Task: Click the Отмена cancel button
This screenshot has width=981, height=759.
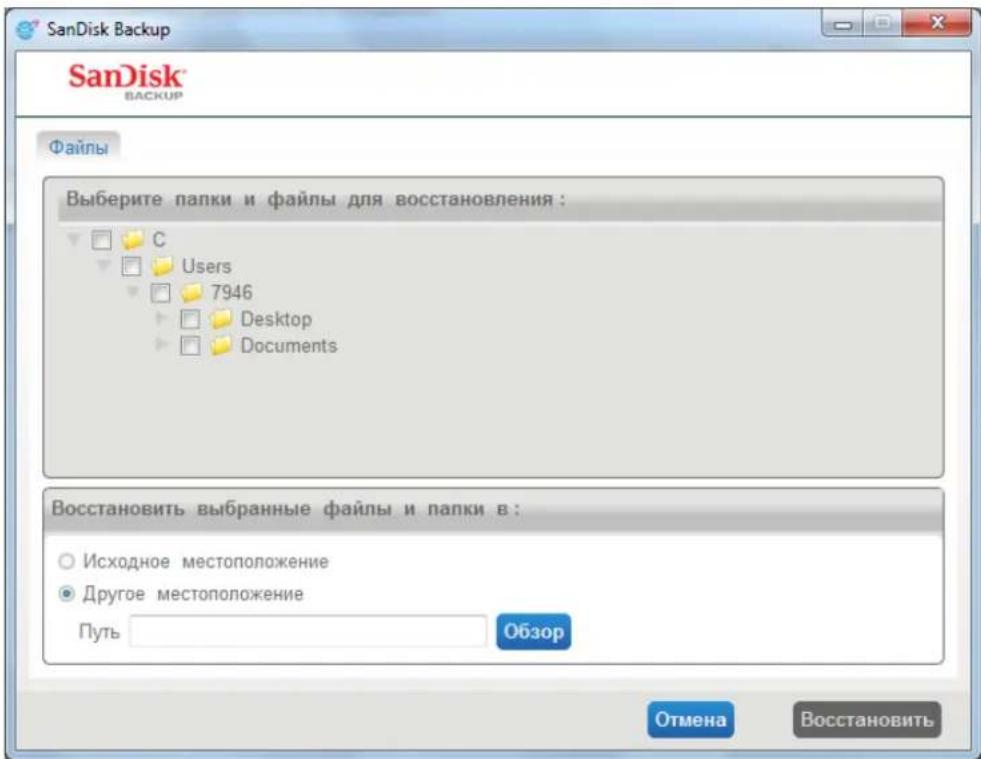Action: [691, 720]
